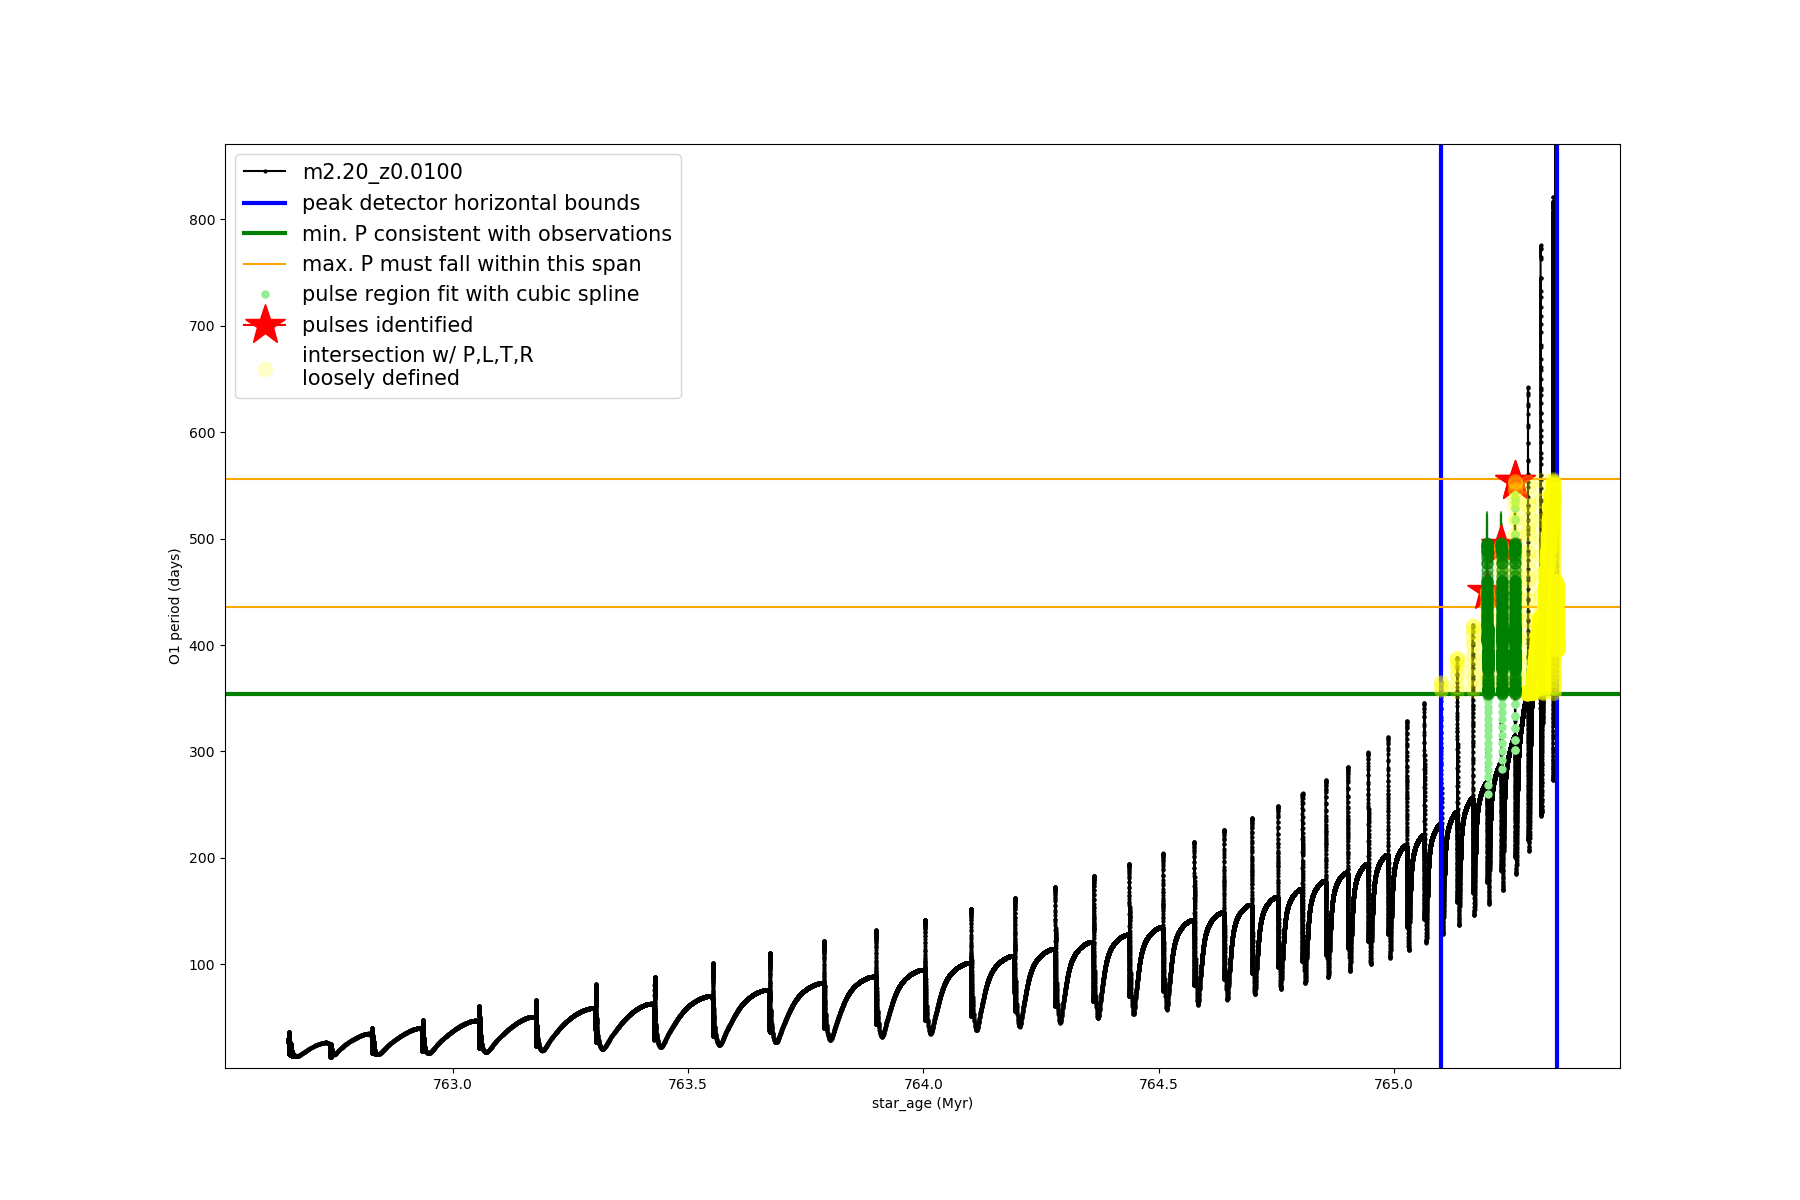Click 'pulse region fit with cubic spline' label
The image size is (1800, 1200).
pos(470,294)
